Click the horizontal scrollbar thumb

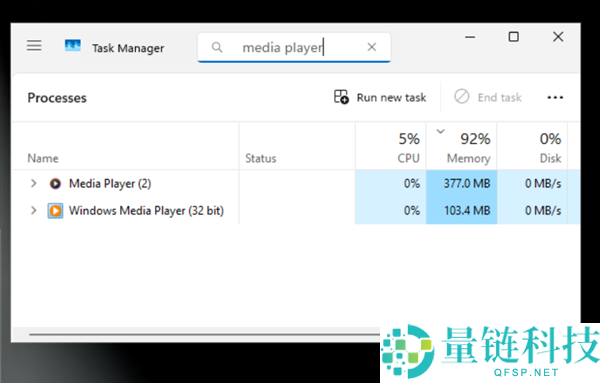[x=205, y=334]
